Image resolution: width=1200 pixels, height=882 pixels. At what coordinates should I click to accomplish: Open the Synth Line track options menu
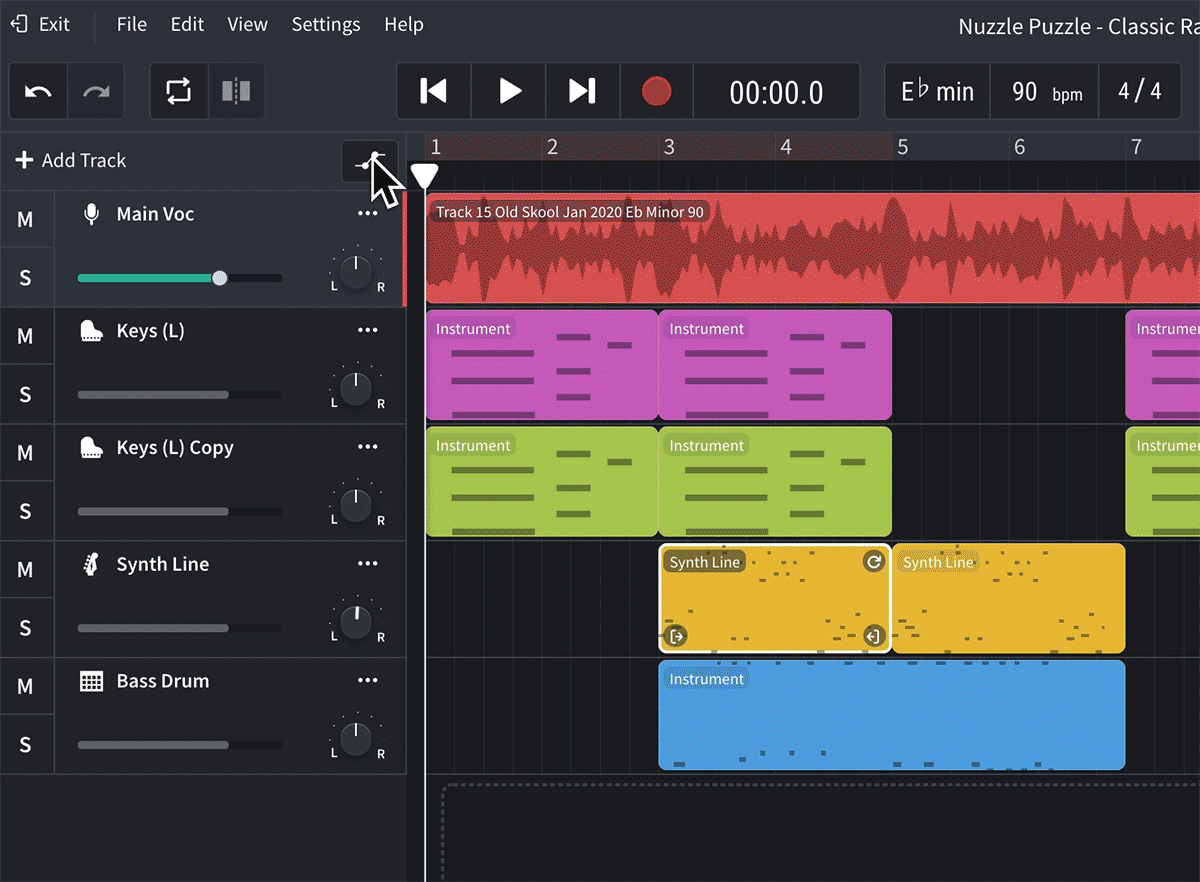(x=368, y=564)
